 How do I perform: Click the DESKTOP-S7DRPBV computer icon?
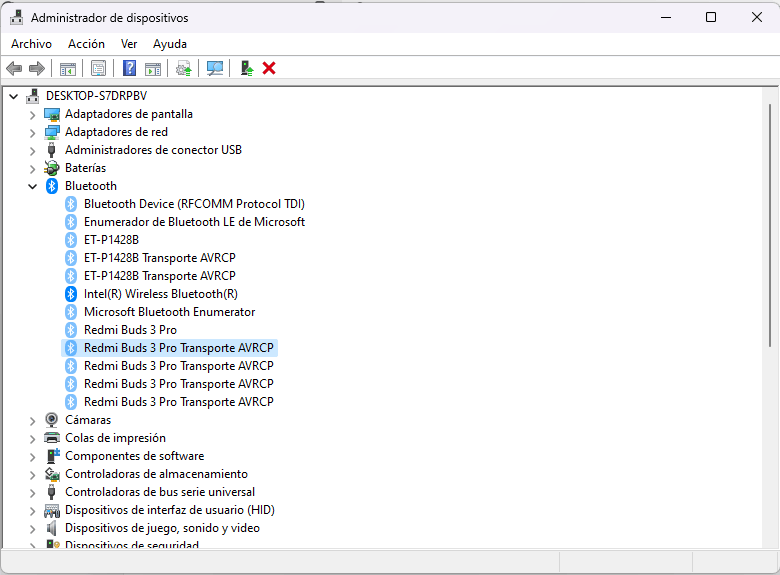[33, 96]
